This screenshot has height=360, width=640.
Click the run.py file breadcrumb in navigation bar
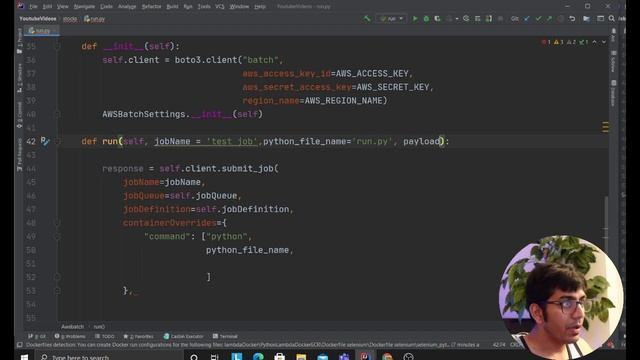(95, 19)
